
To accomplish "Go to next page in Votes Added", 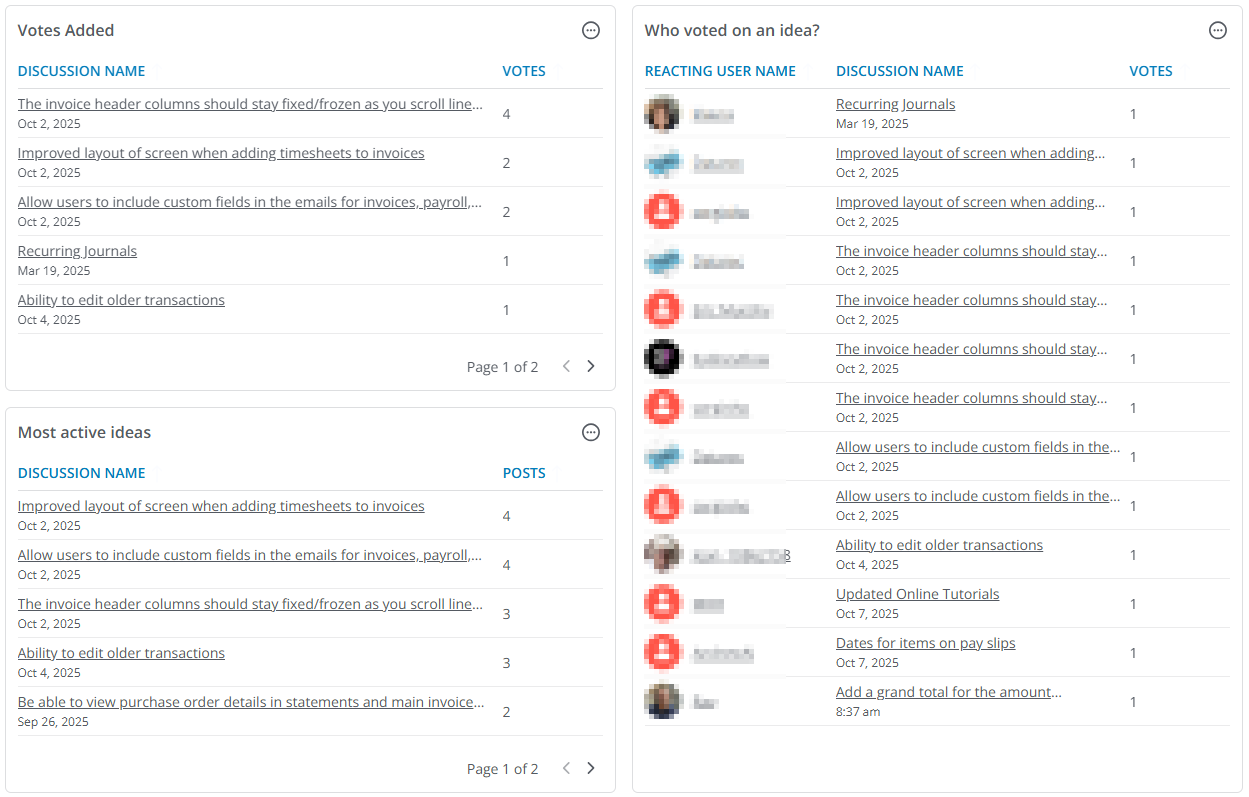I will point(591,366).
